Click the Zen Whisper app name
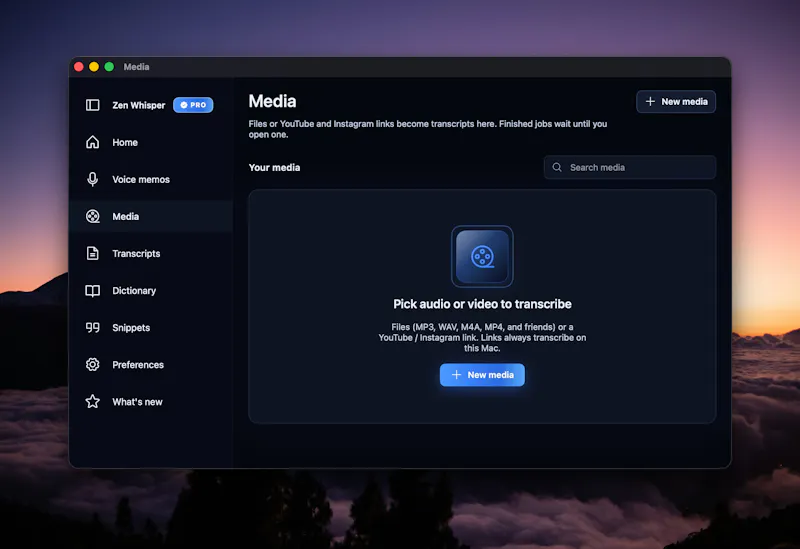The image size is (800, 549). tap(139, 105)
